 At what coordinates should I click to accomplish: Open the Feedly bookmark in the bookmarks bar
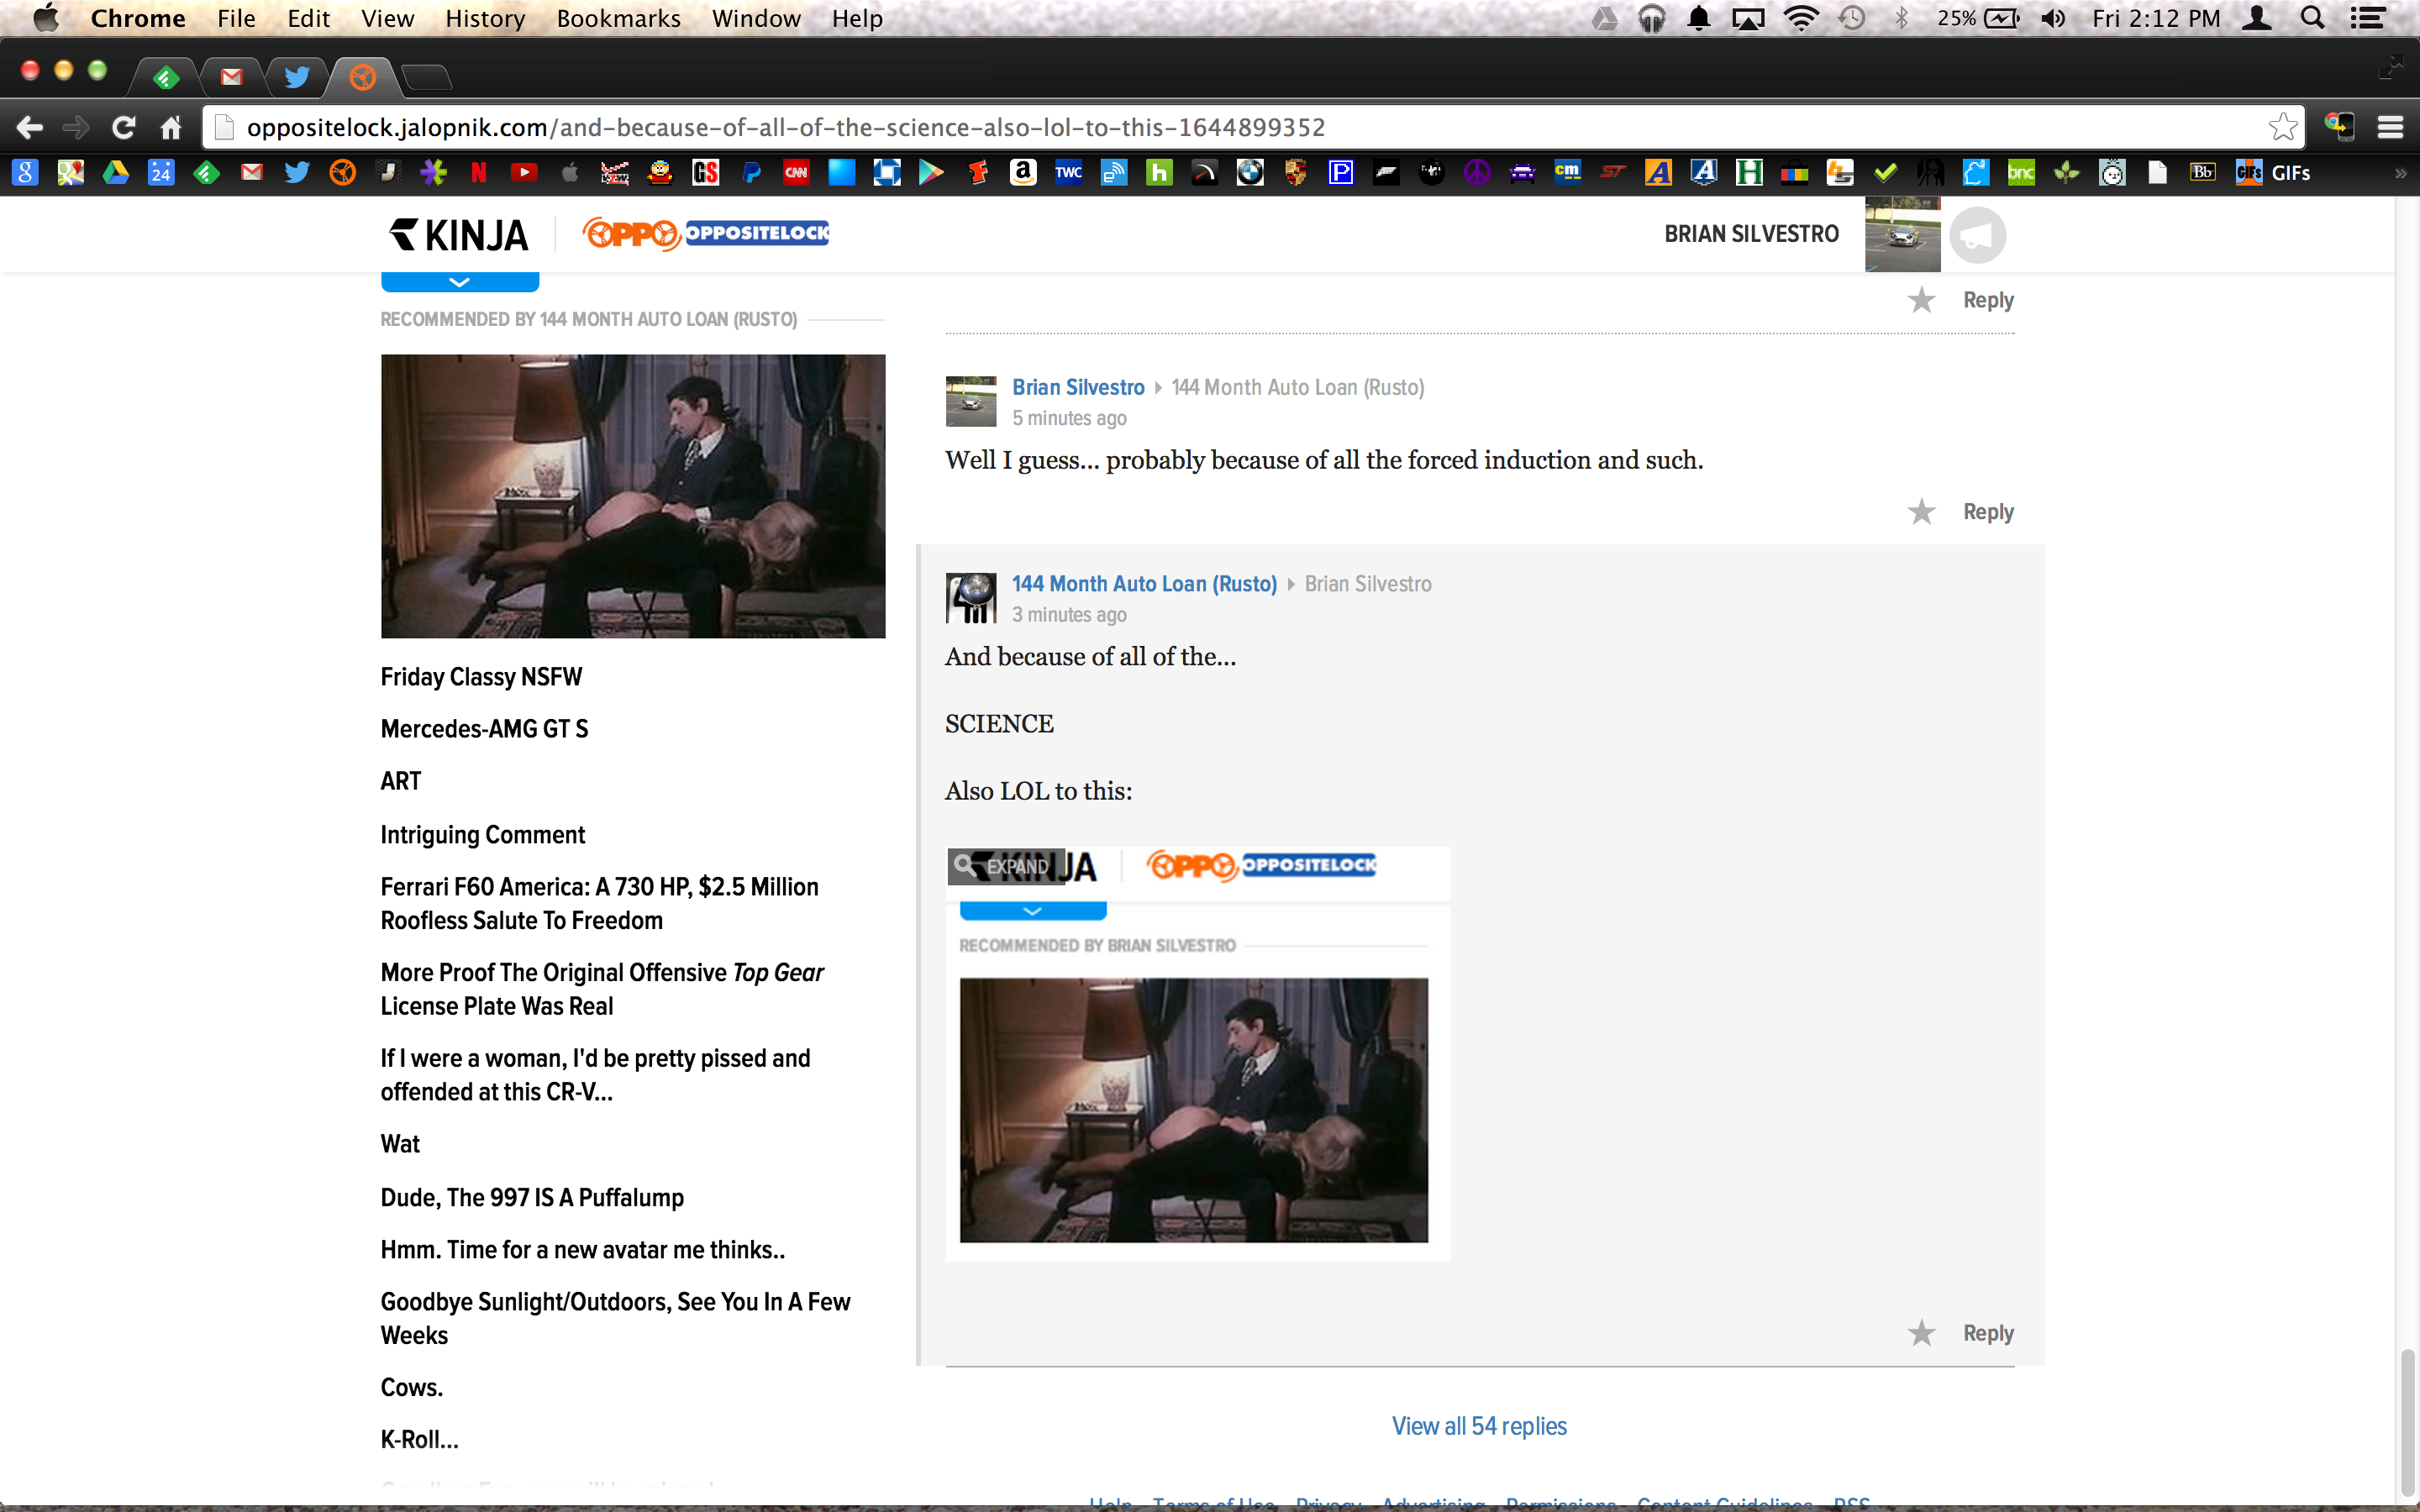(x=206, y=173)
